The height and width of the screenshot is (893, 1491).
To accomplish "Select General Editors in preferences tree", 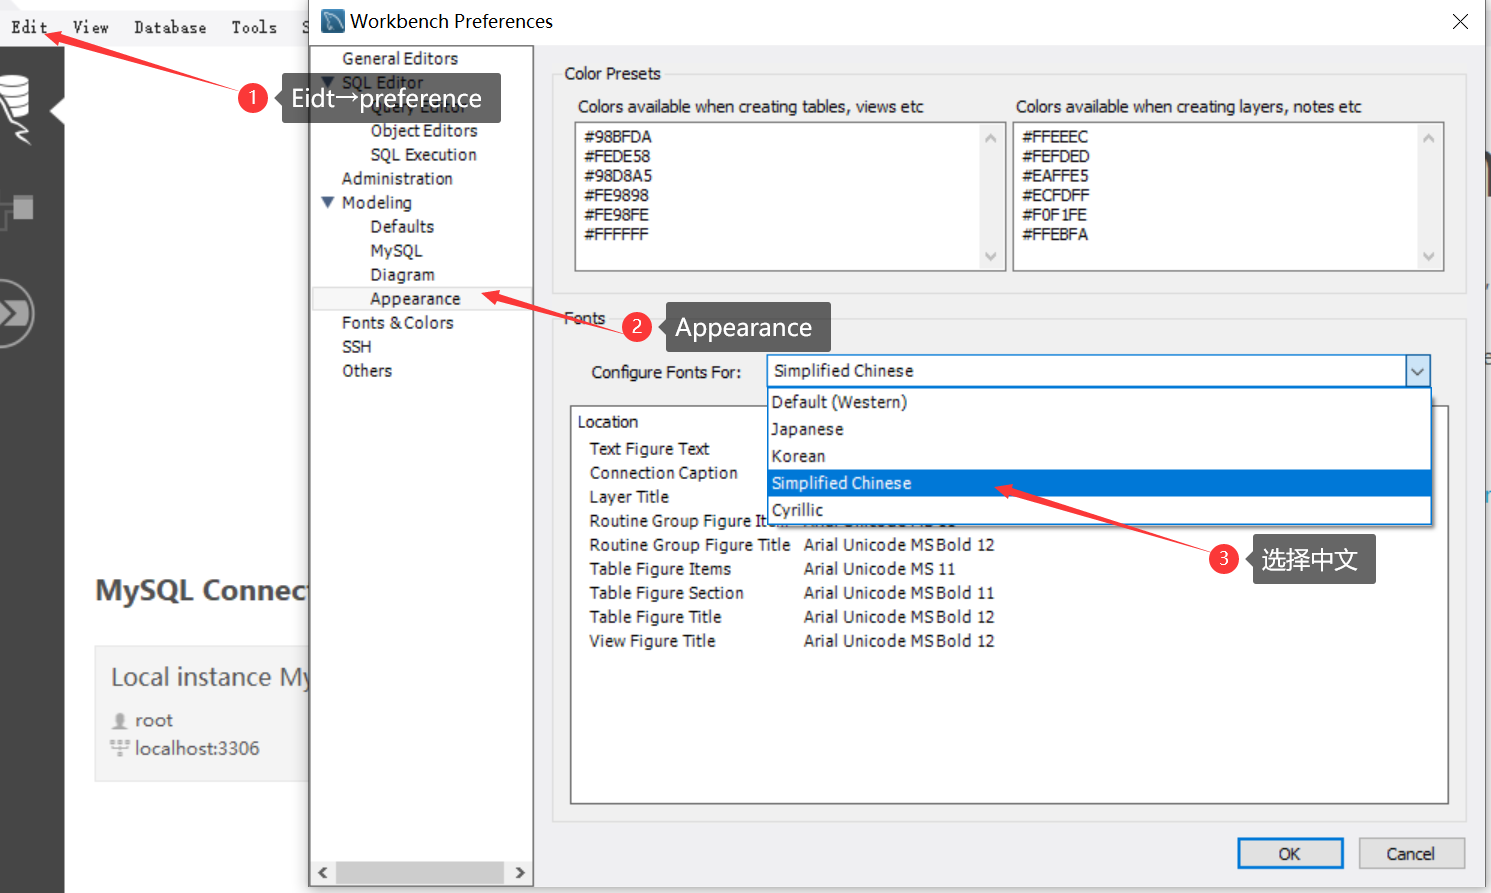I will [x=400, y=59].
